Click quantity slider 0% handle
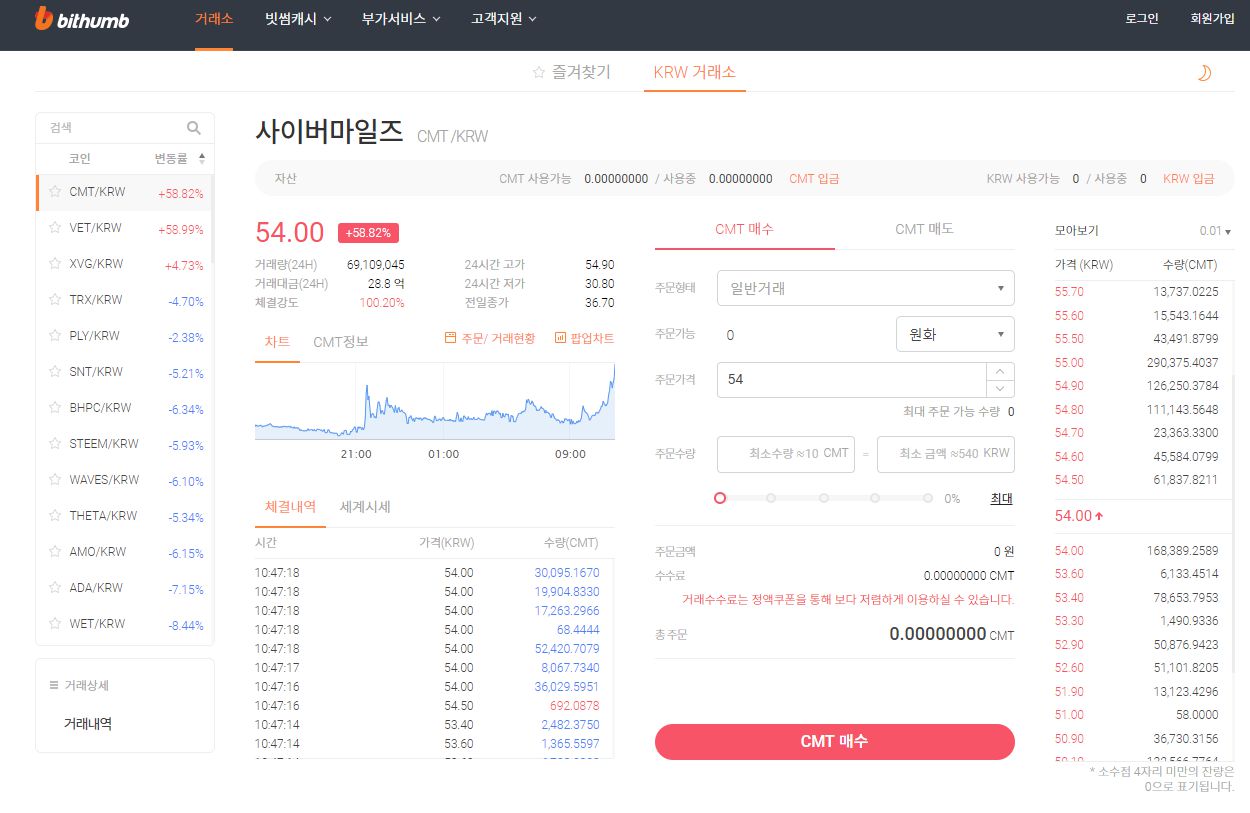Image resolution: width=1250 pixels, height=813 pixels. point(720,498)
